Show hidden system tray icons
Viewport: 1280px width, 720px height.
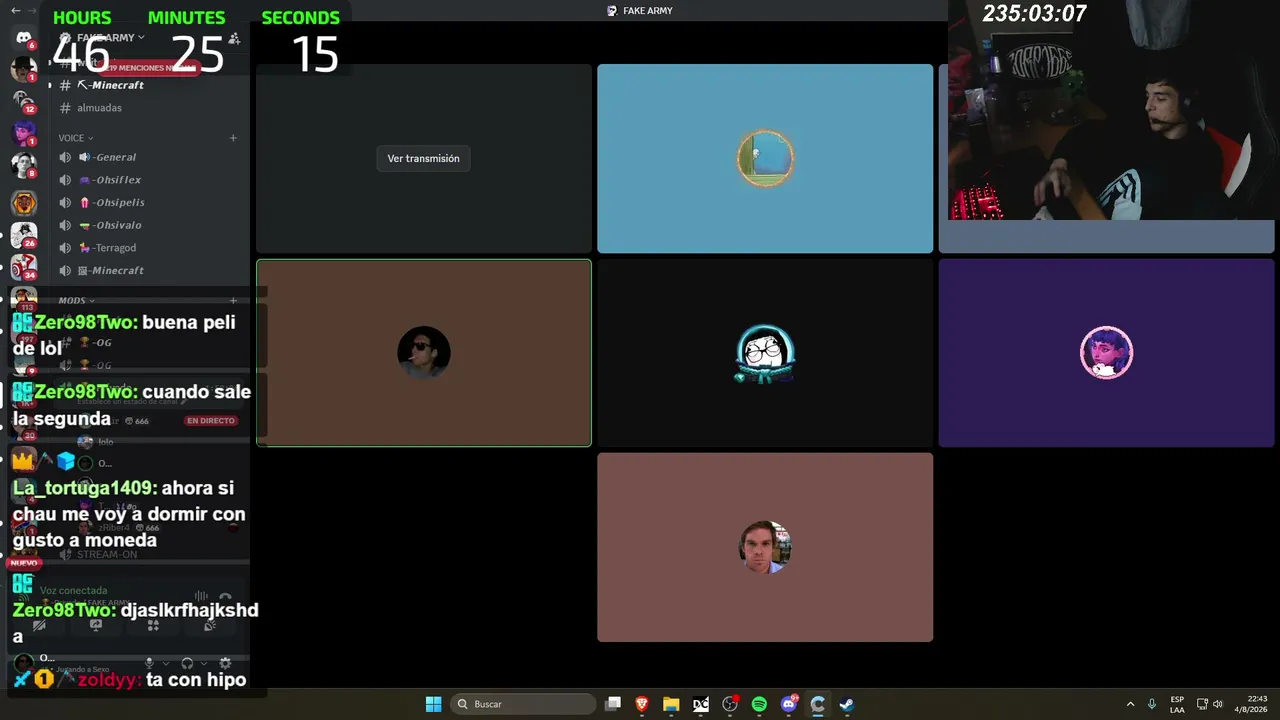1130,704
